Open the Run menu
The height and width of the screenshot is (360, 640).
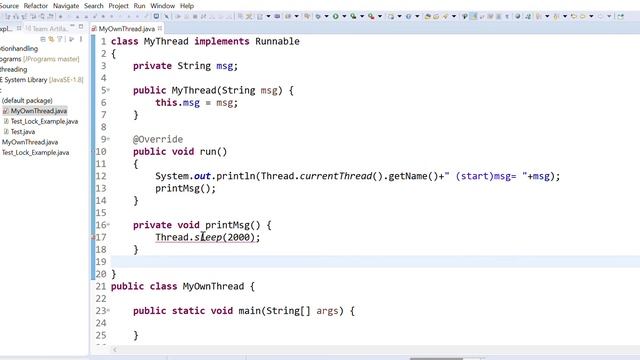point(139,6)
